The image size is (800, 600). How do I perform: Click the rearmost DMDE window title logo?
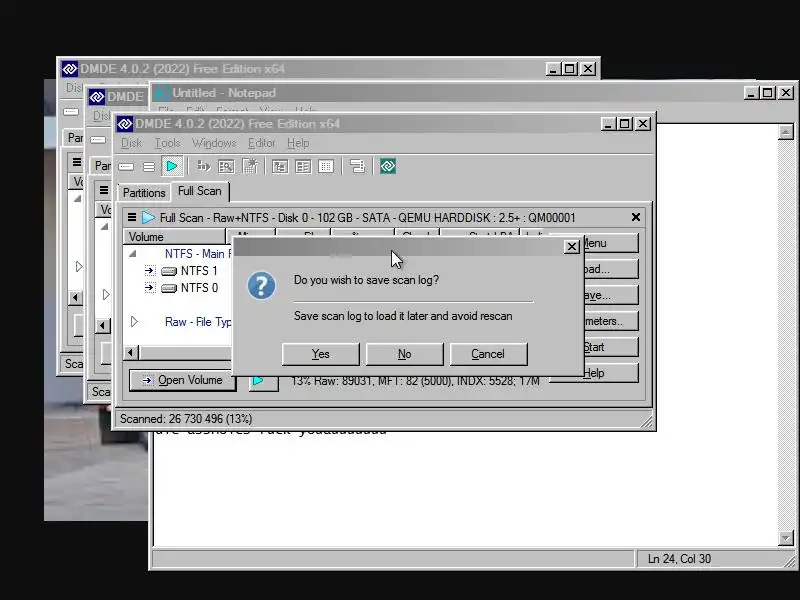[x=70, y=68]
